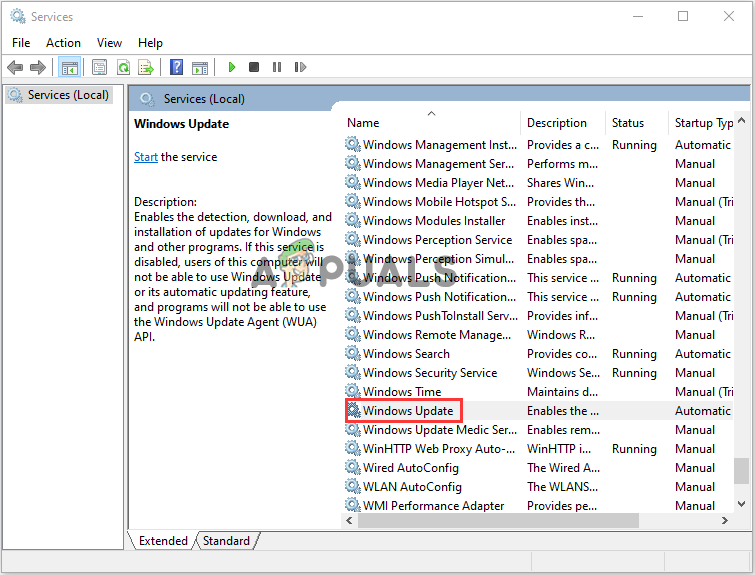Sort by the Name column header
755x575 pixels.
(431, 123)
